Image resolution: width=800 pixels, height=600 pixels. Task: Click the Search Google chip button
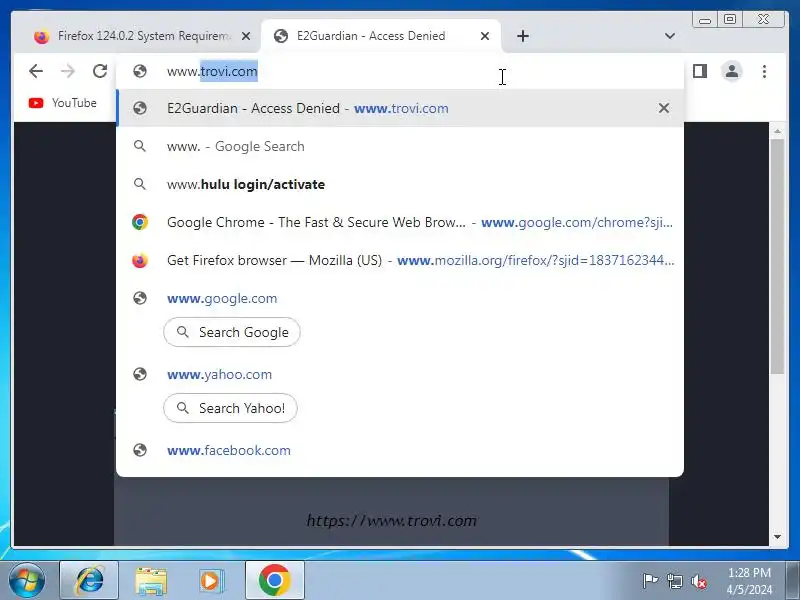click(x=232, y=332)
